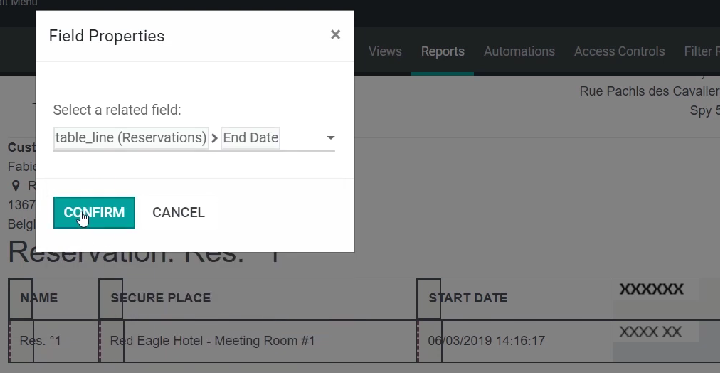Open the Reports tab
The height and width of the screenshot is (373, 720).
[x=443, y=51]
